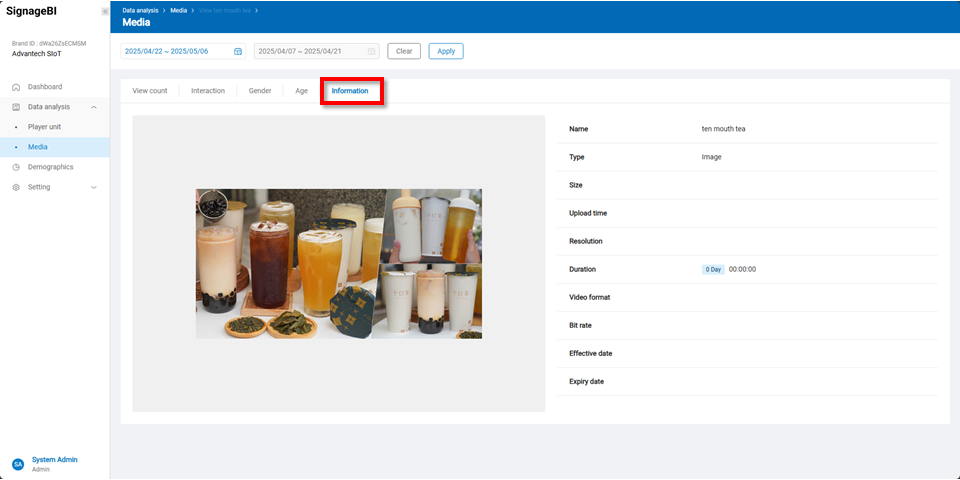Viewport: 960px width, 480px height.
Task: Click the Demographics pie chart icon
Action: [x=16, y=167]
